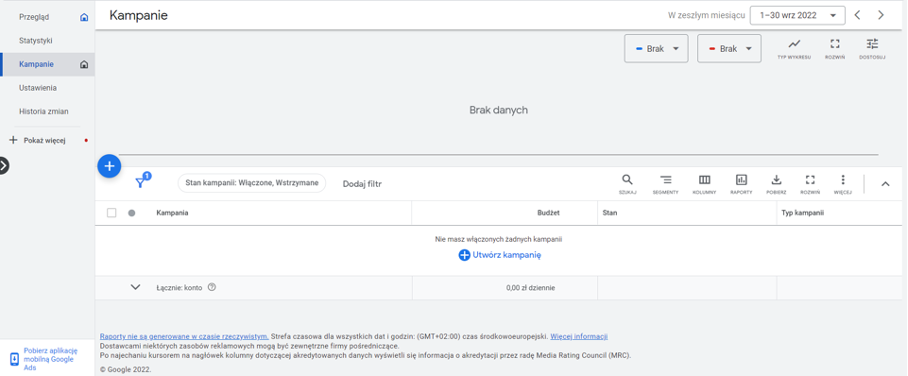Click Pobierz aplikację mobilną Google Ads link
The image size is (908, 376).
tap(50, 359)
